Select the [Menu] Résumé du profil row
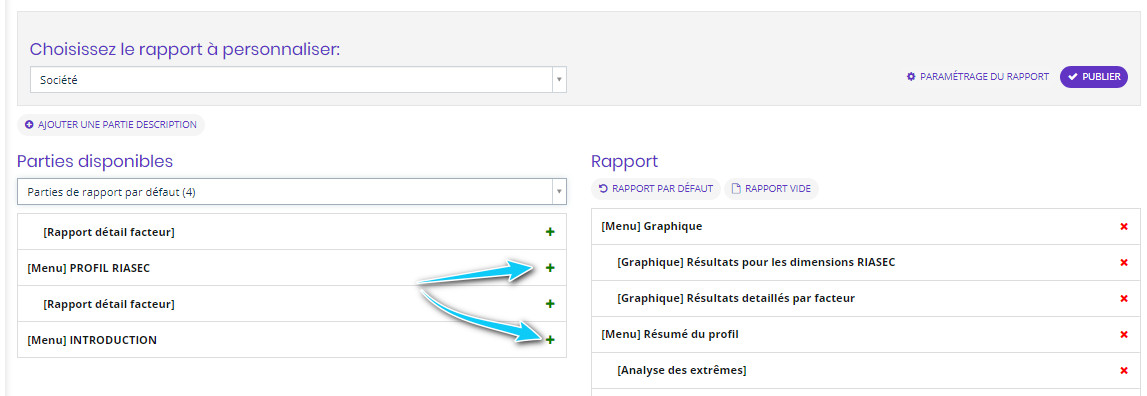 pyautogui.click(x=865, y=335)
